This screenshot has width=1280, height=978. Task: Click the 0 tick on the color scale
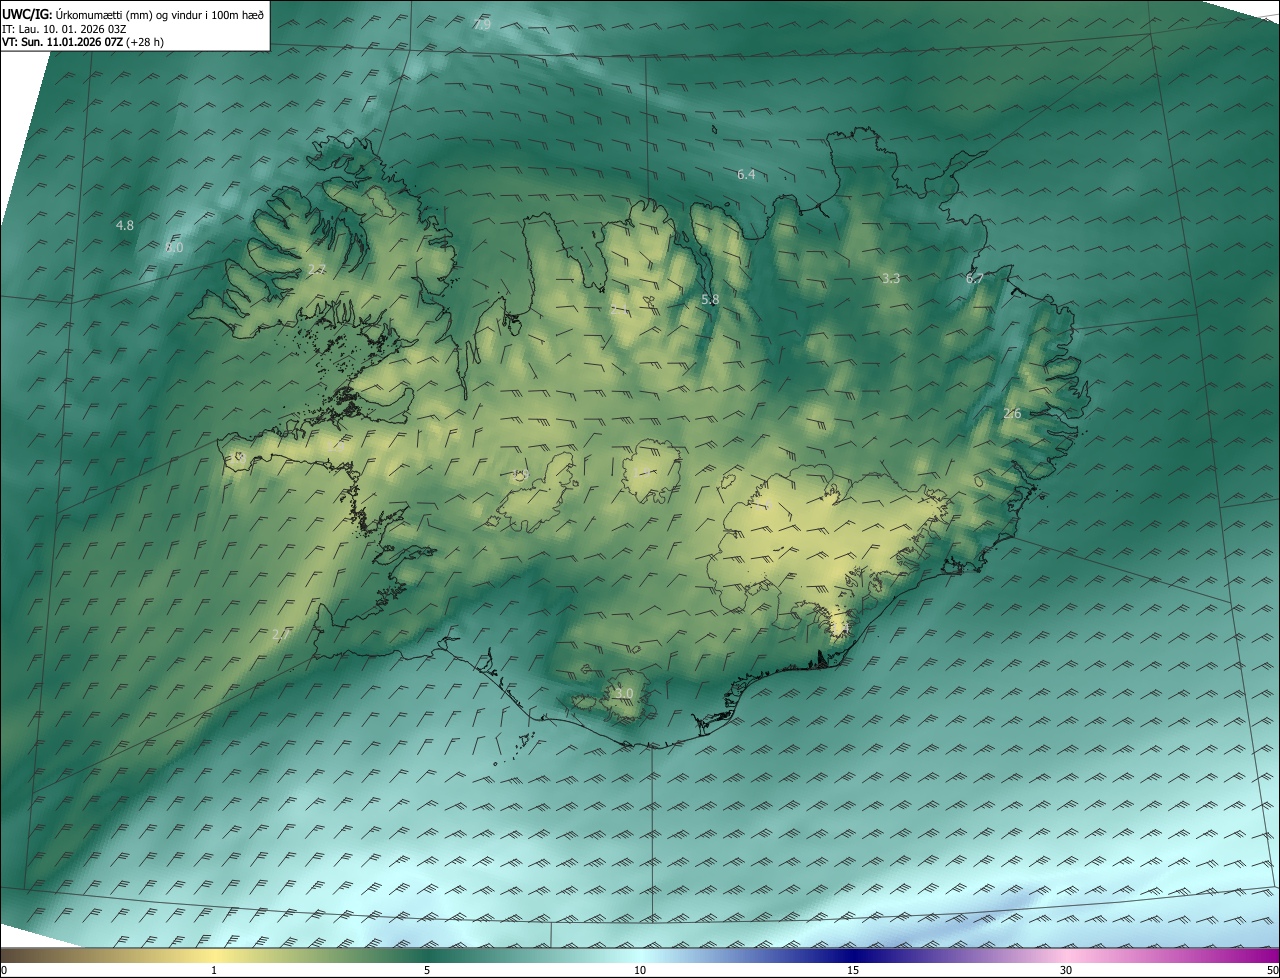4,971
